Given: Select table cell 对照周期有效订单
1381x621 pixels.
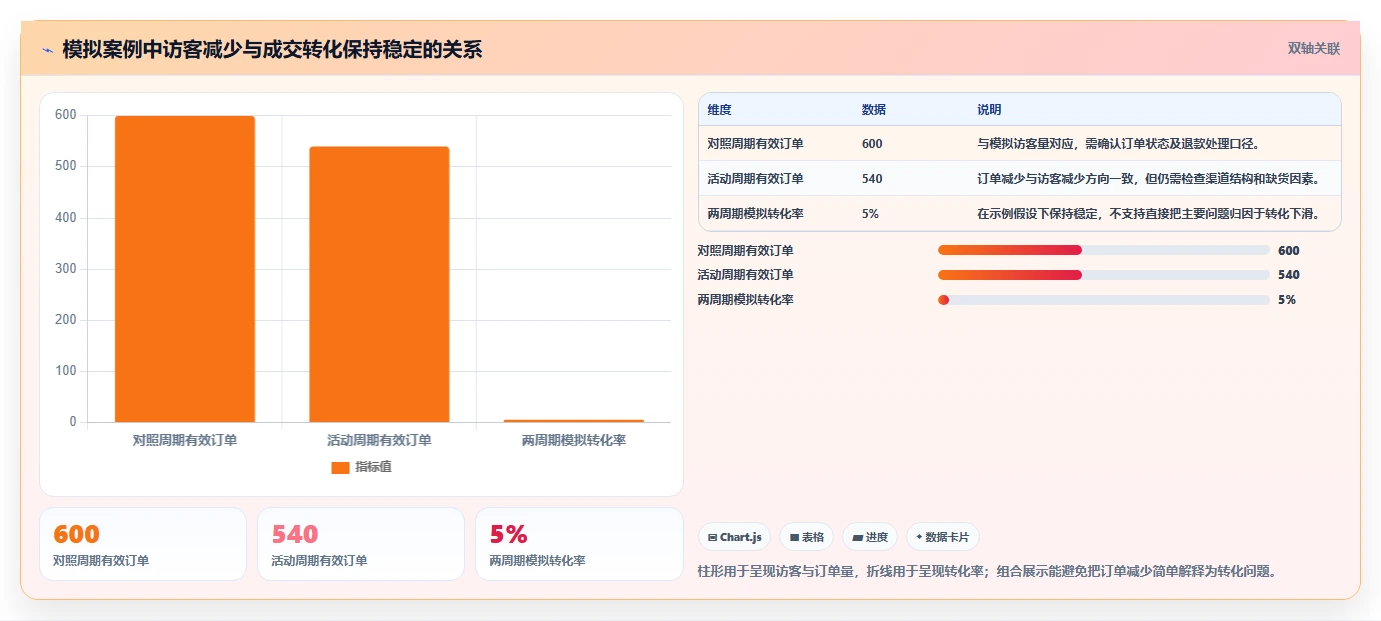Looking at the screenshot, I should coord(755,144).
